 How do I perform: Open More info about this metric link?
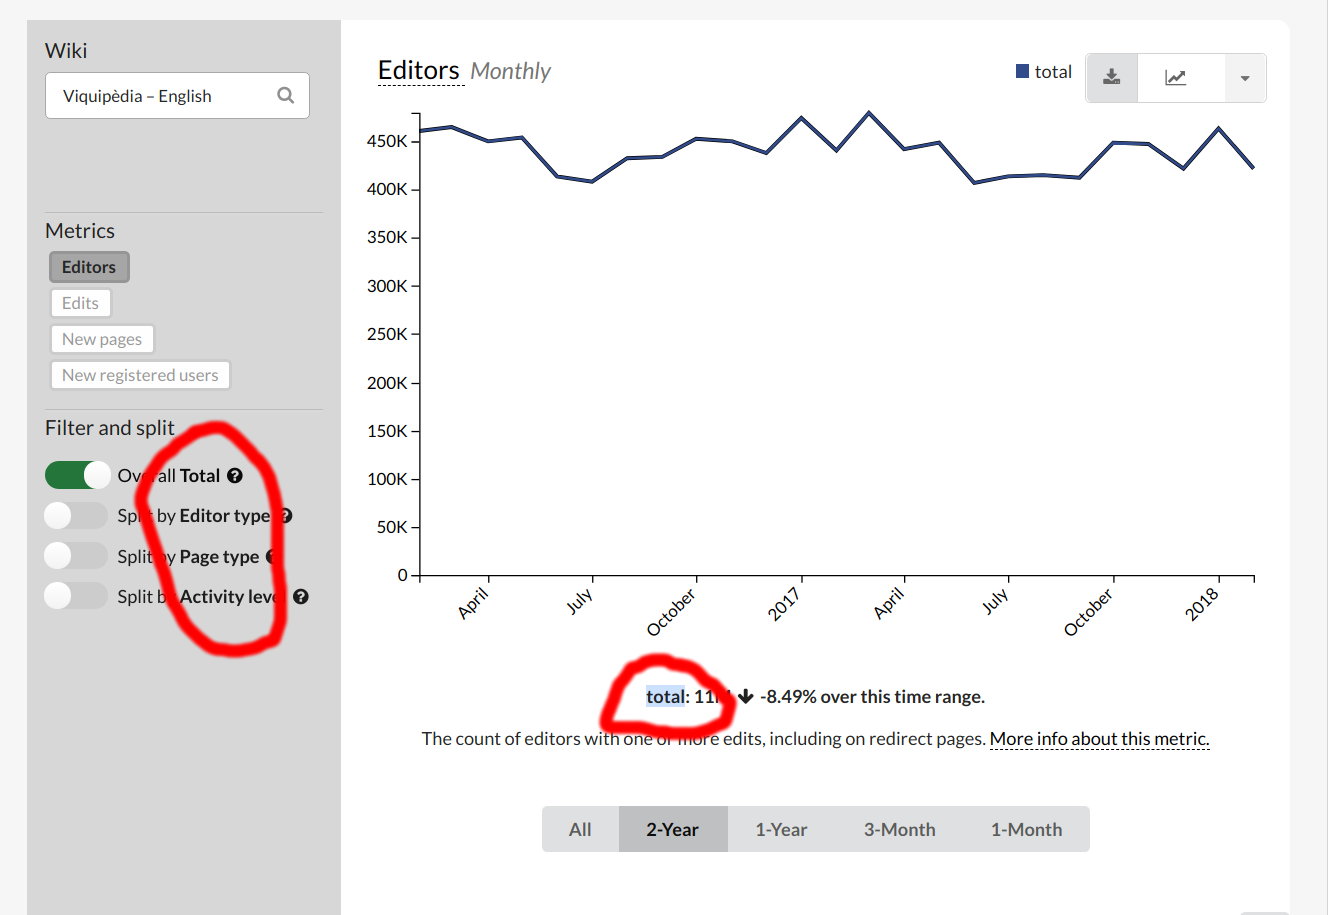point(1099,739)
